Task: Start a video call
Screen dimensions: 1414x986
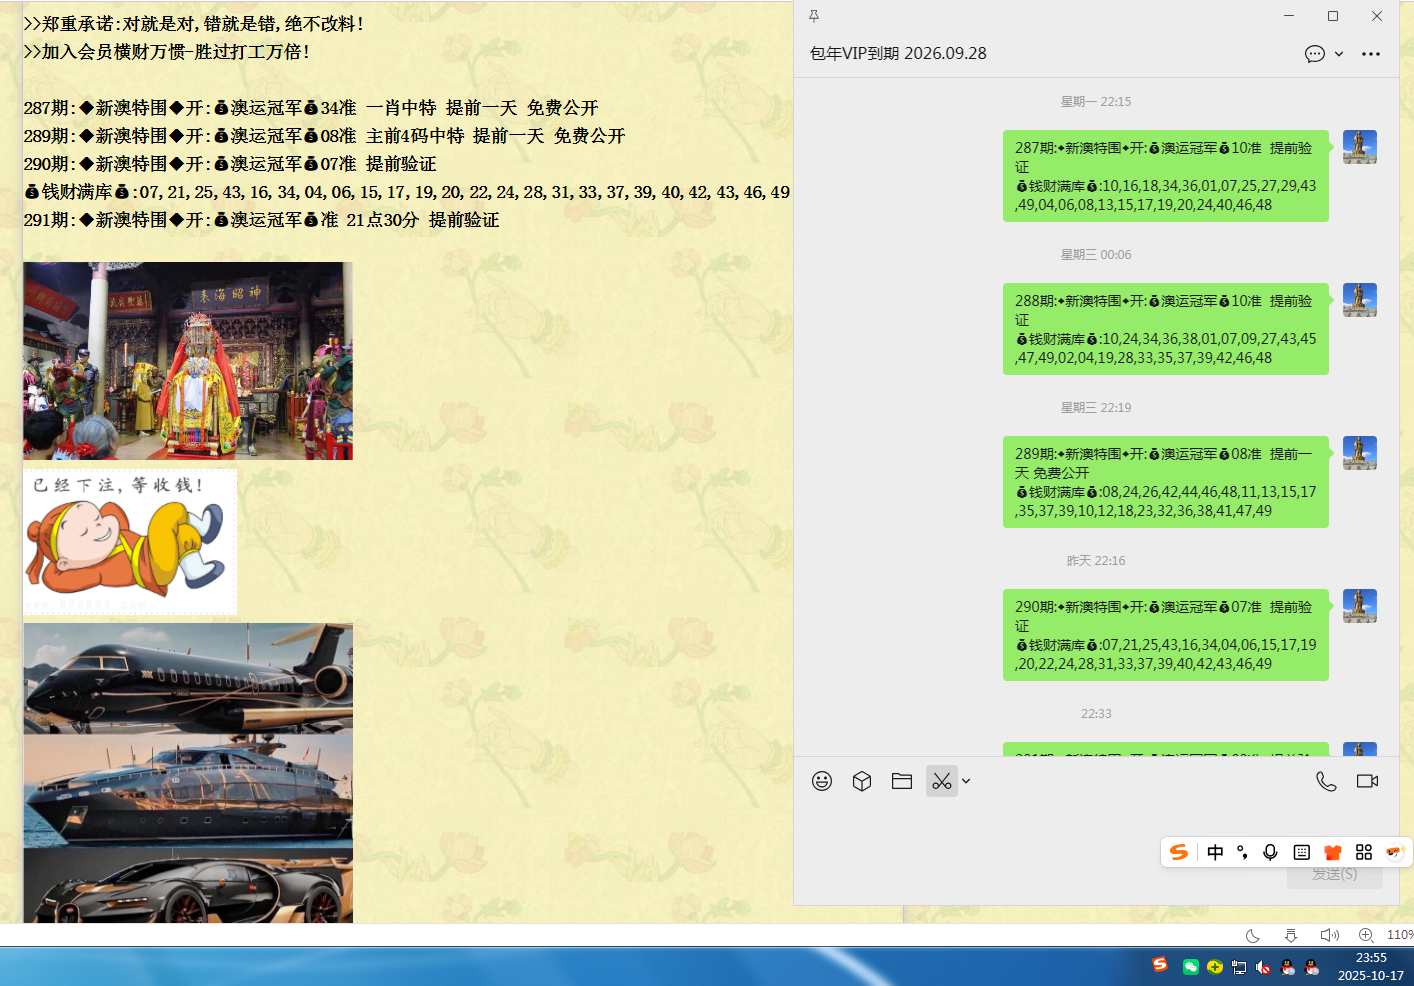Action: (x=1367, y=781)
